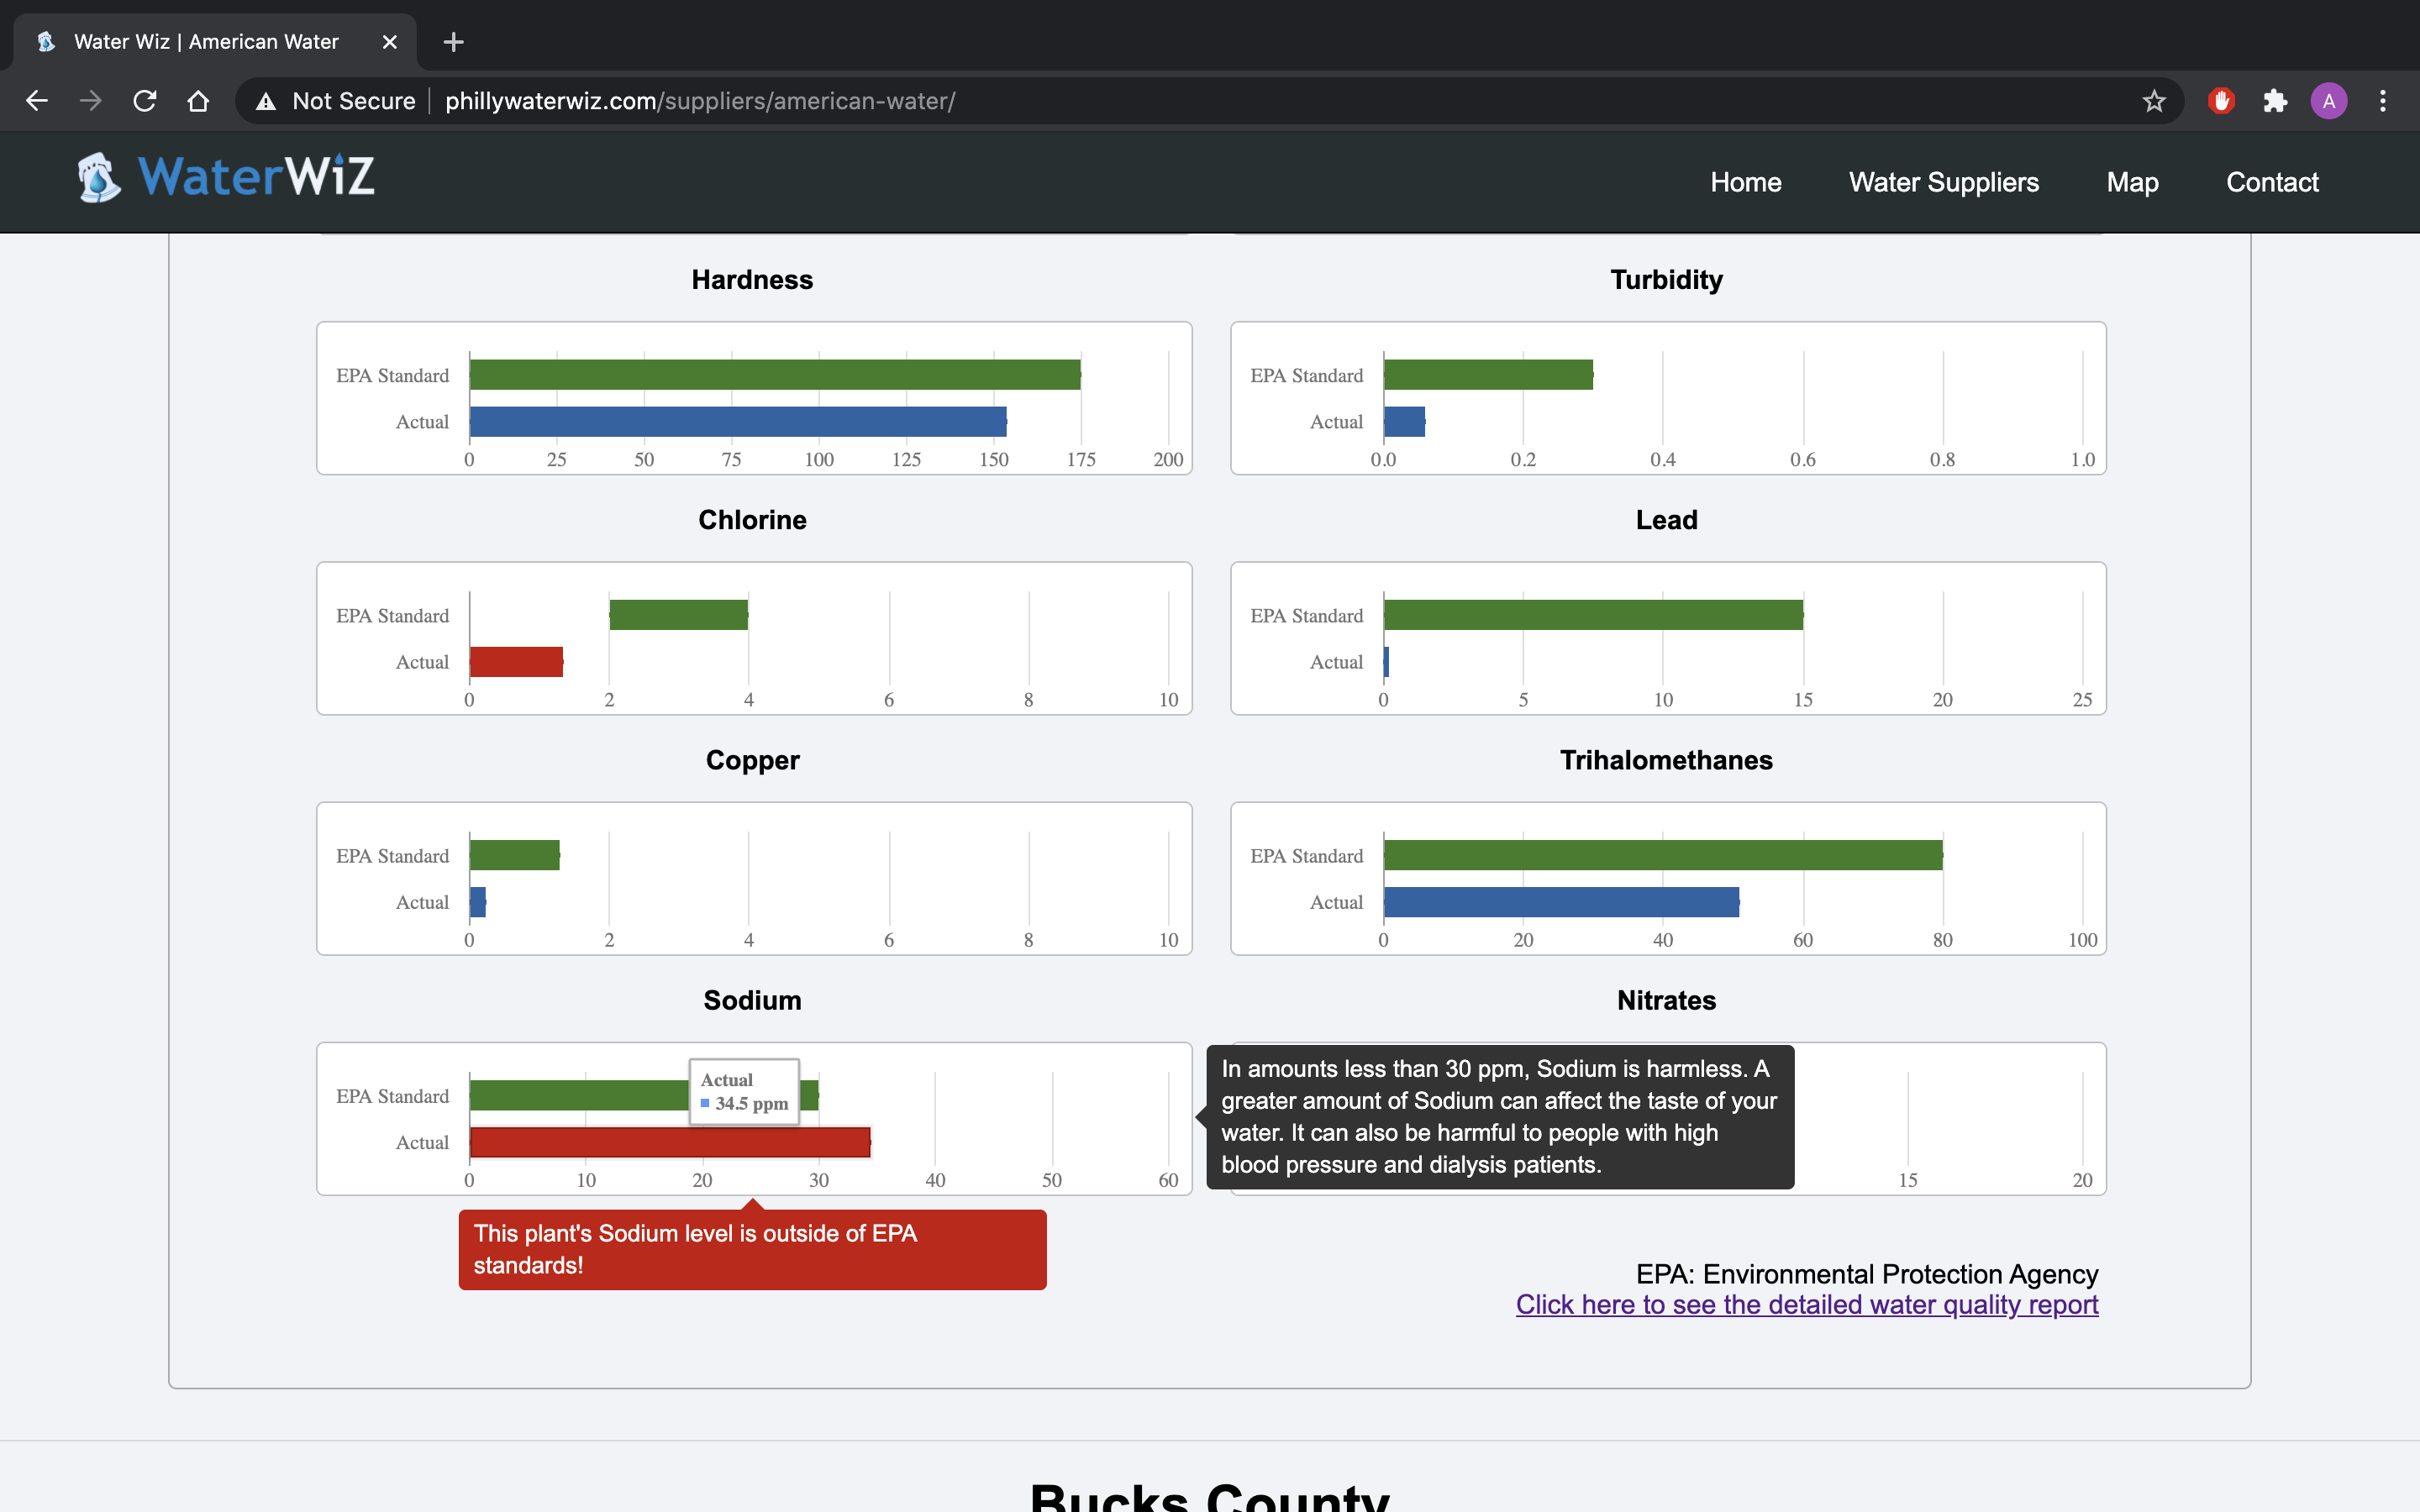Open a new browser tab
2420x1512 pixels.
[x=453, y=42]
